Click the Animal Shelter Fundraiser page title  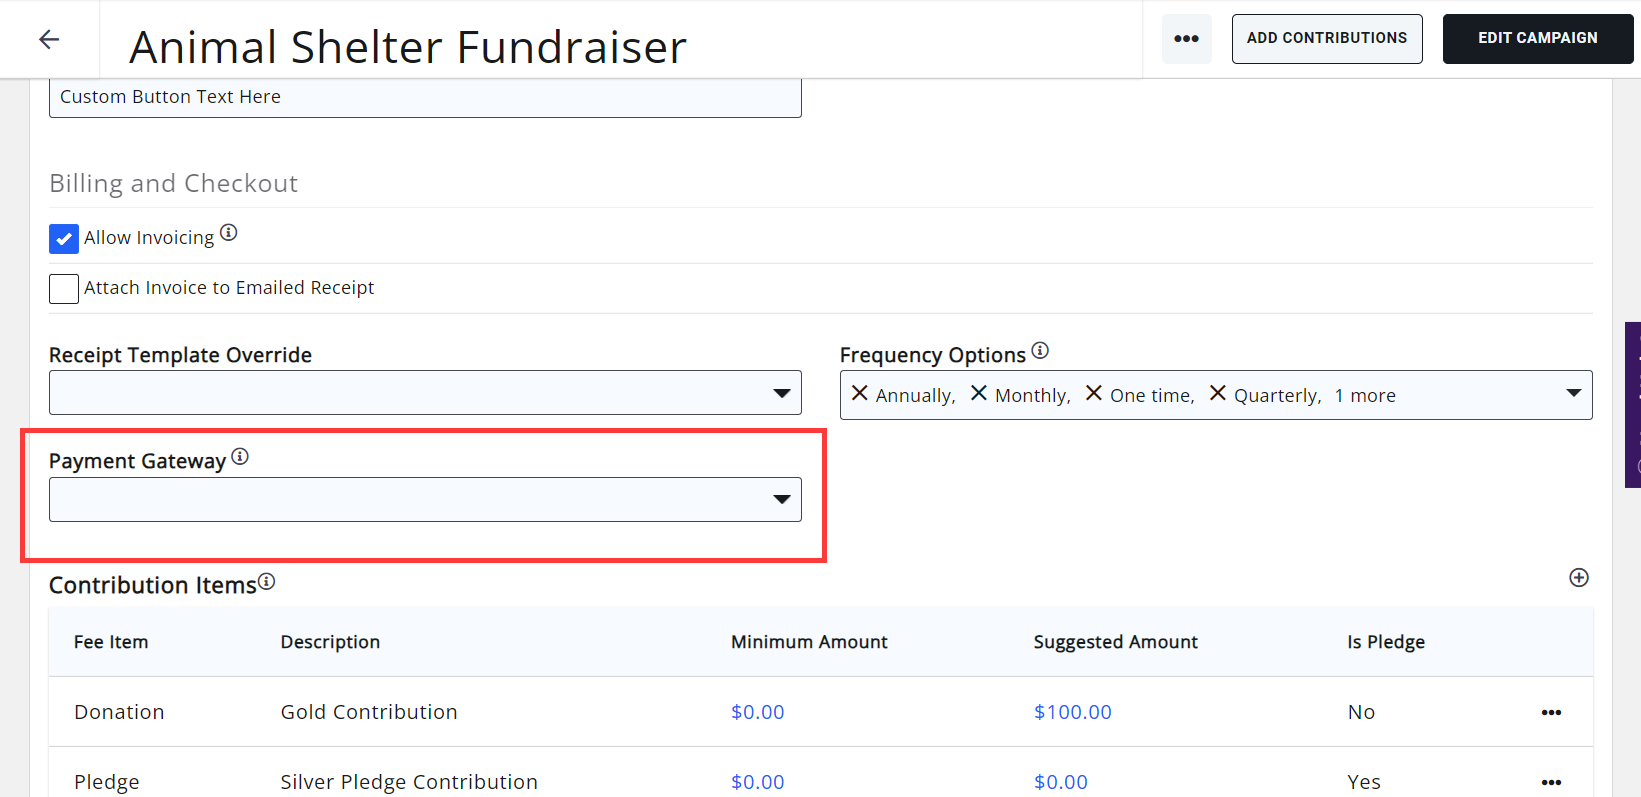pos(408,47)
